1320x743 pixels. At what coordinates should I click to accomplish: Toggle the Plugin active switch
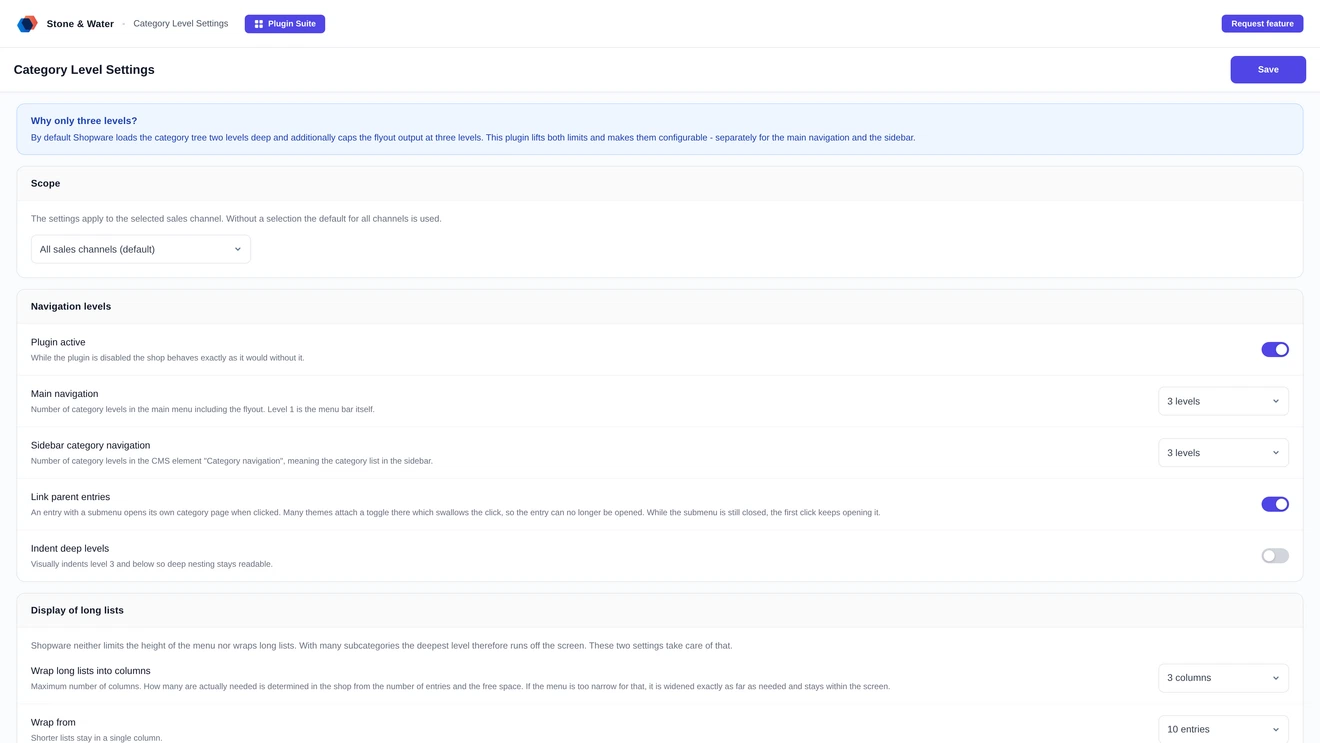[1275, 350]
